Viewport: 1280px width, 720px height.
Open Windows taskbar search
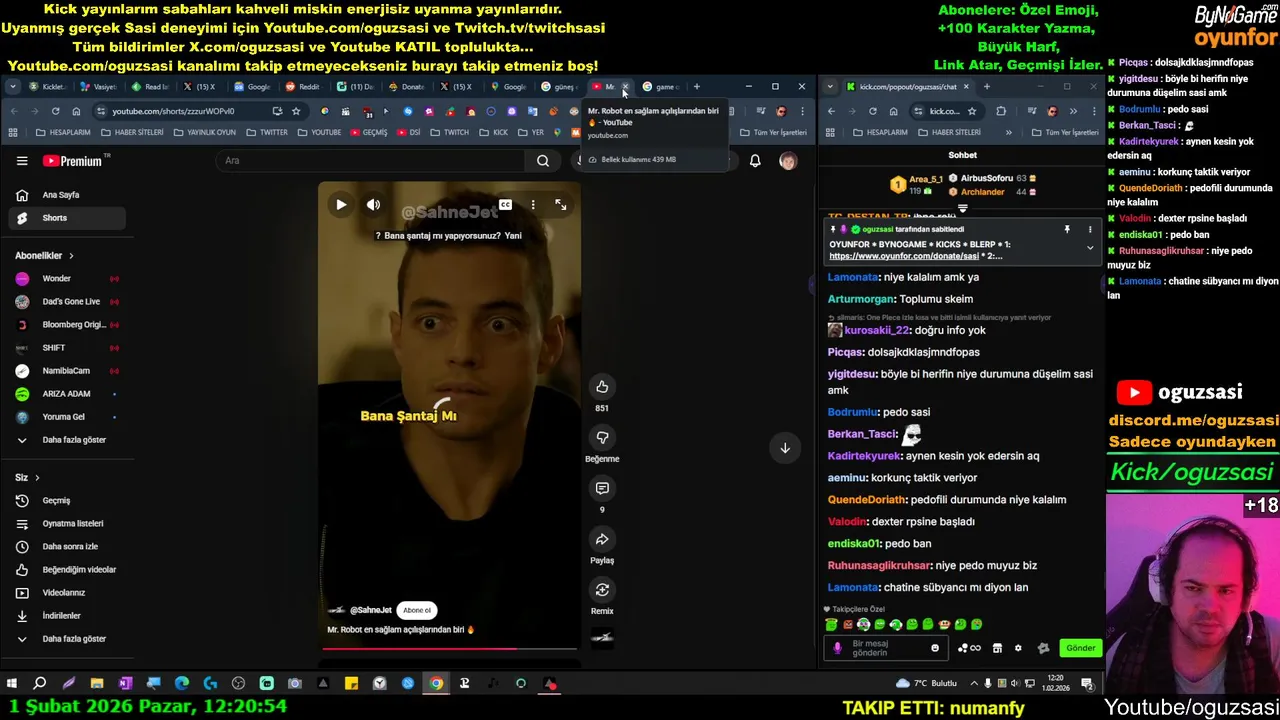tap(40, 684)
